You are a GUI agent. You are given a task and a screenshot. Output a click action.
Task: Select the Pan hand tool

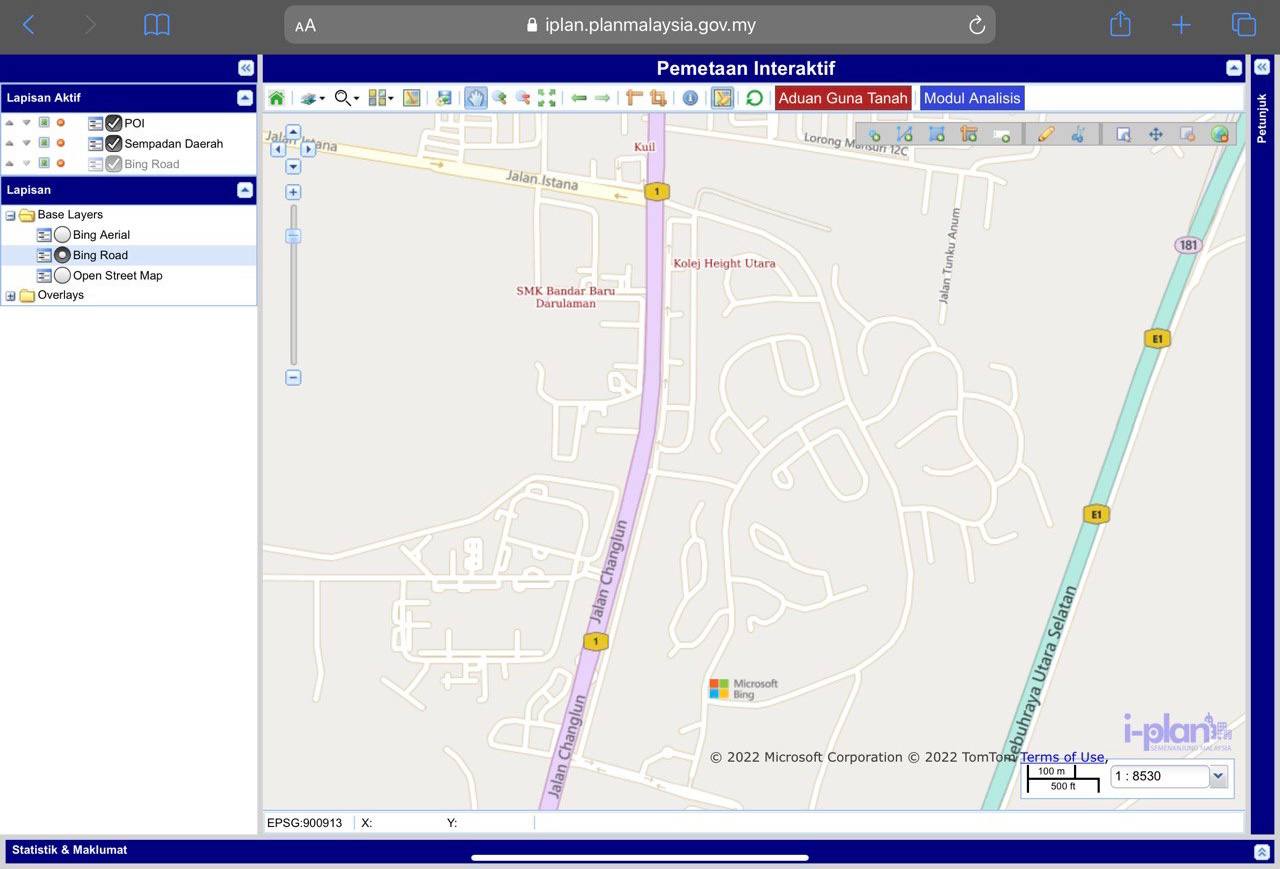coord(475,98)
